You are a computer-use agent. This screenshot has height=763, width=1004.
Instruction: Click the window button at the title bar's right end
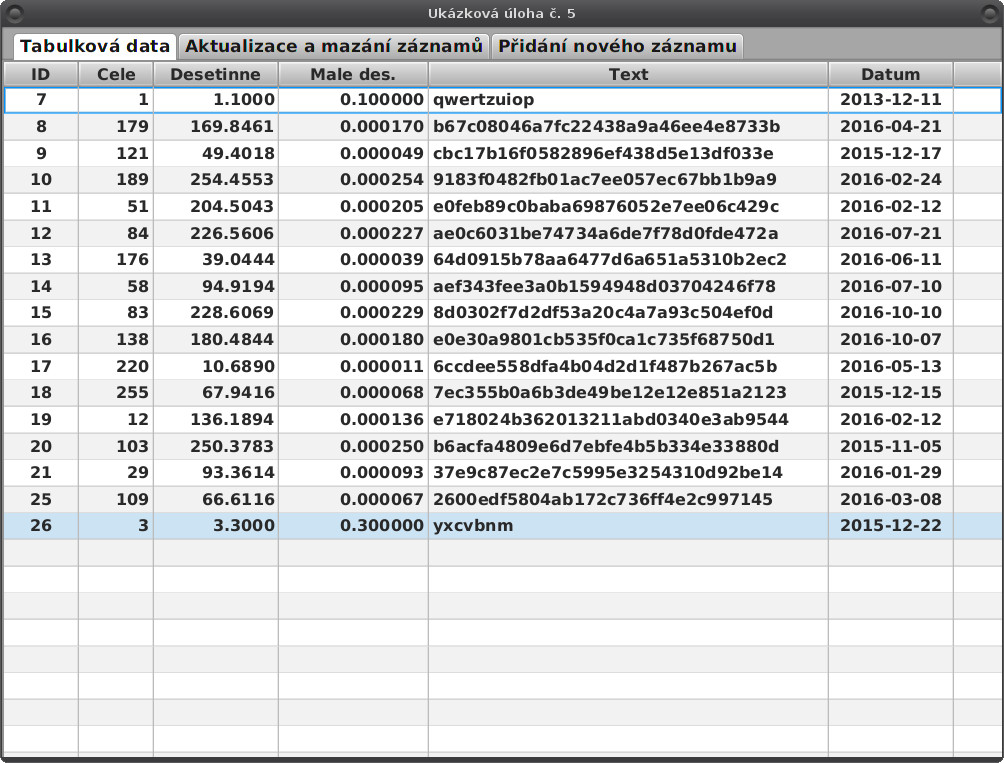click(989, 13)
